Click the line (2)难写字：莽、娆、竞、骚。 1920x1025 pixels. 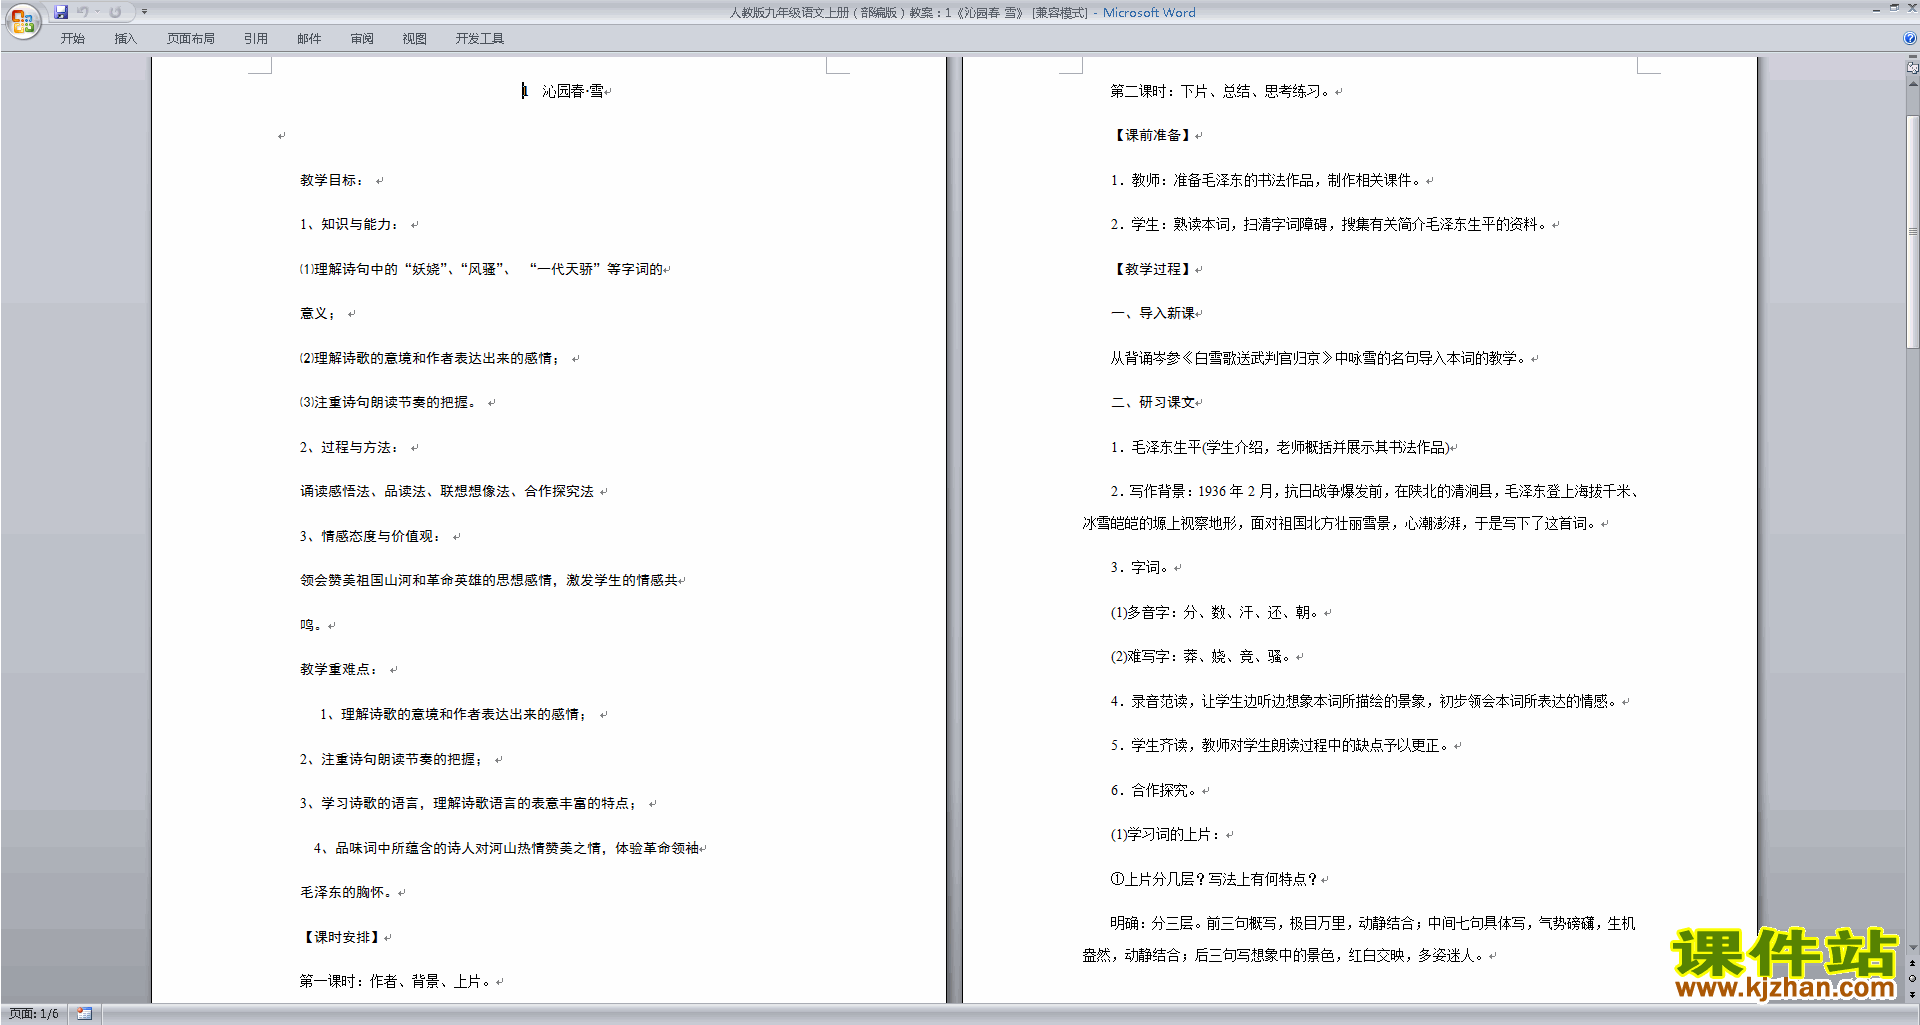point(1201,657)
